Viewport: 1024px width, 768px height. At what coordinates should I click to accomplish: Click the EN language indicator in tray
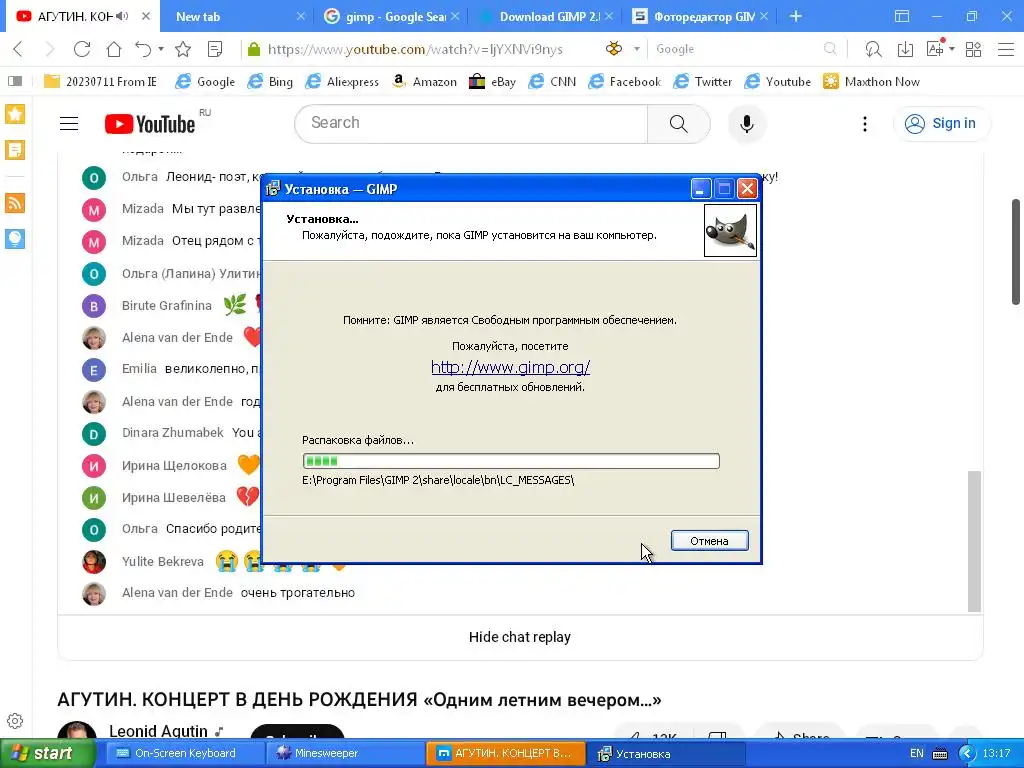tap(917, 754)
